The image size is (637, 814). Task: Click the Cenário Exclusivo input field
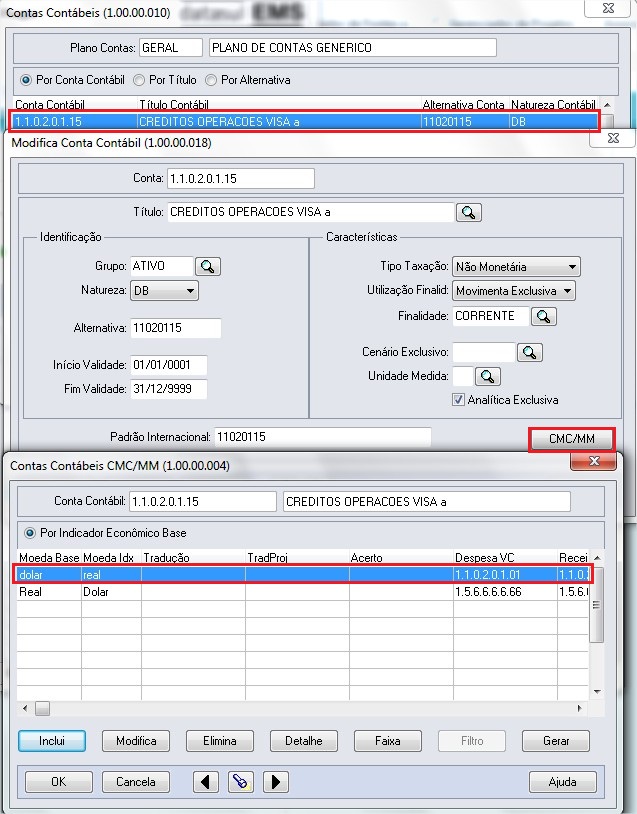click(484, 352)
